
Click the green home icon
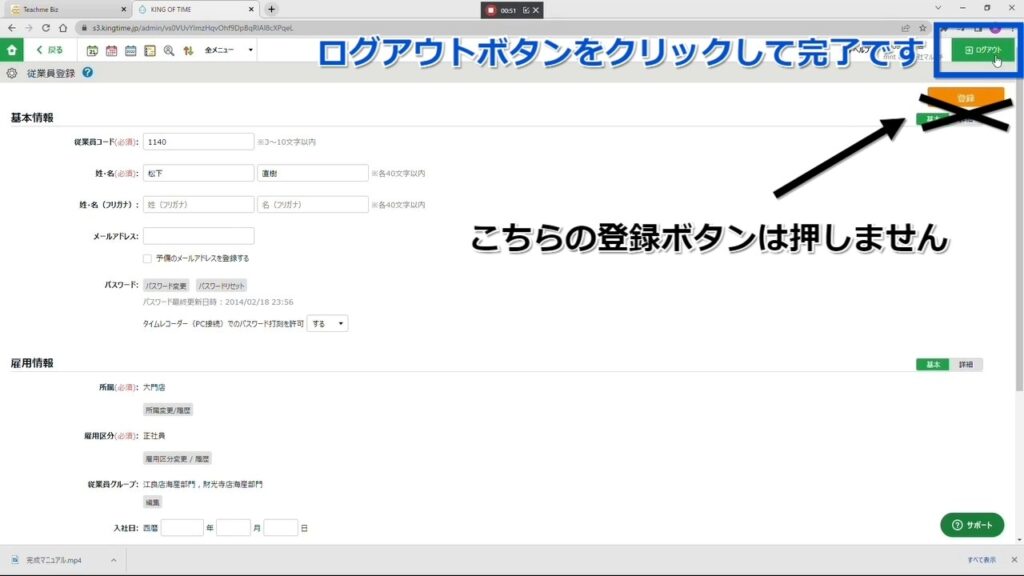point(12,49)
